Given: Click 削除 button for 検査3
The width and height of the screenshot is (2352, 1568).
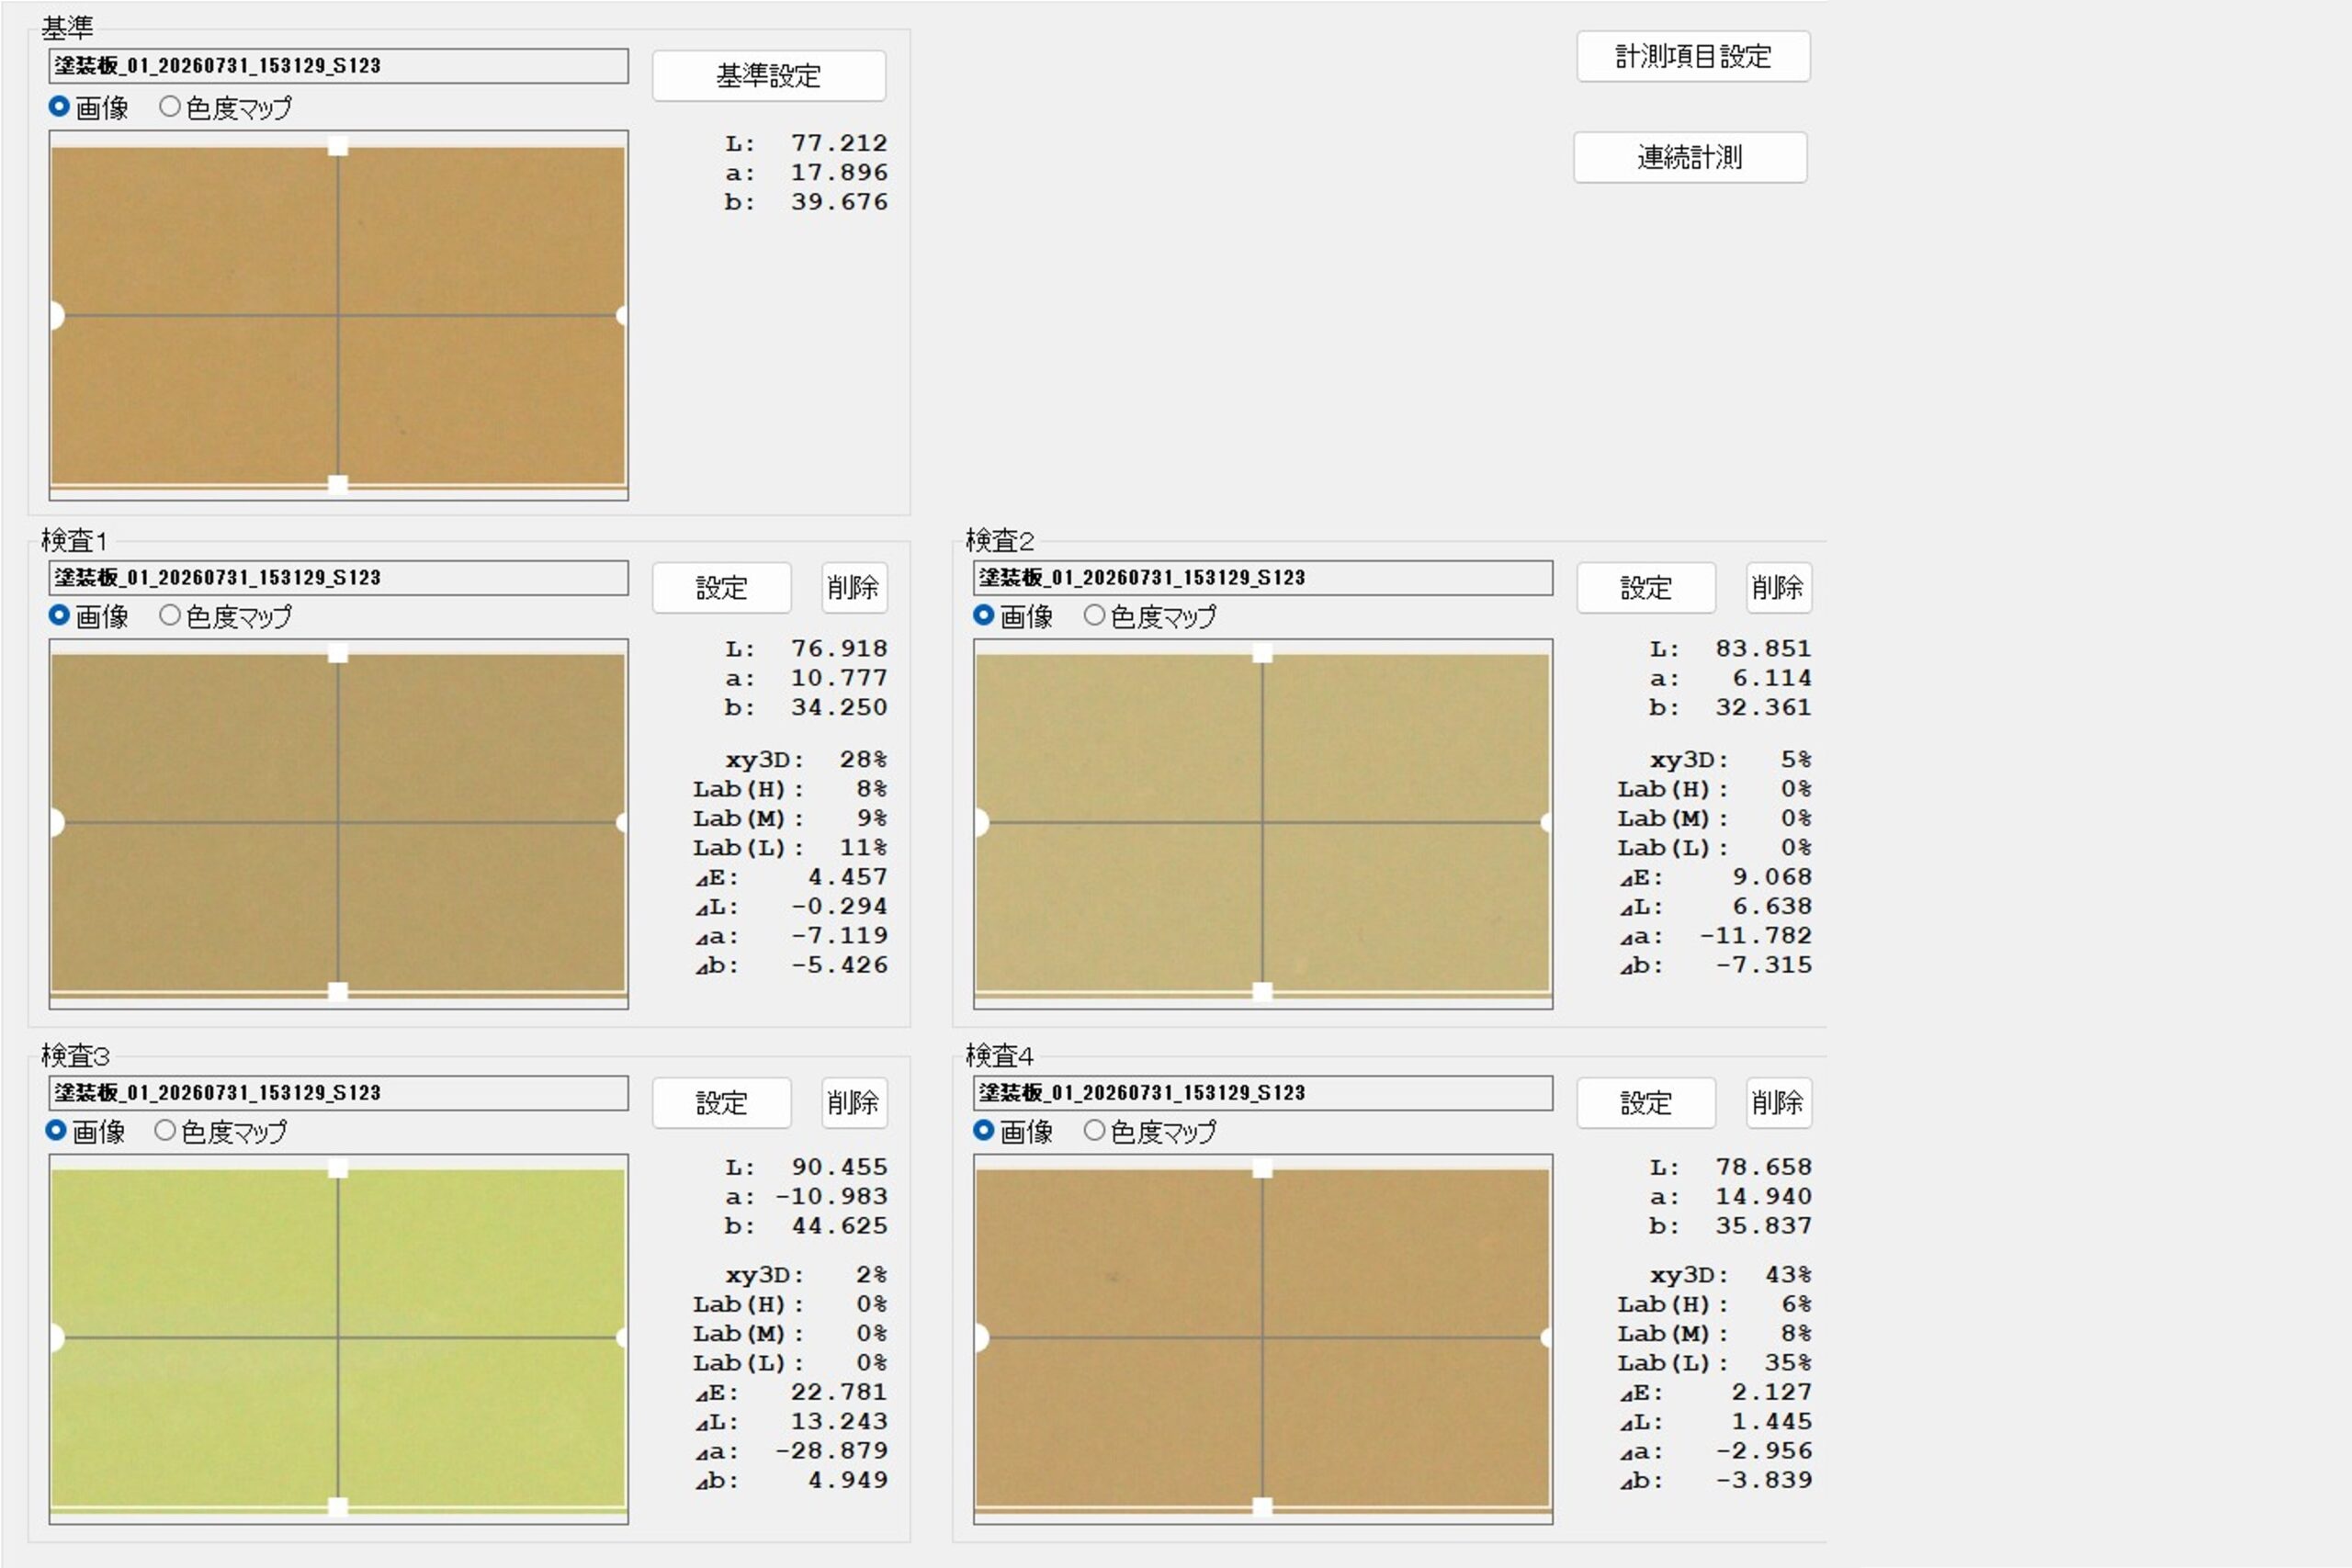Looking at the screenshot, I should click(x=853, y=1102).
